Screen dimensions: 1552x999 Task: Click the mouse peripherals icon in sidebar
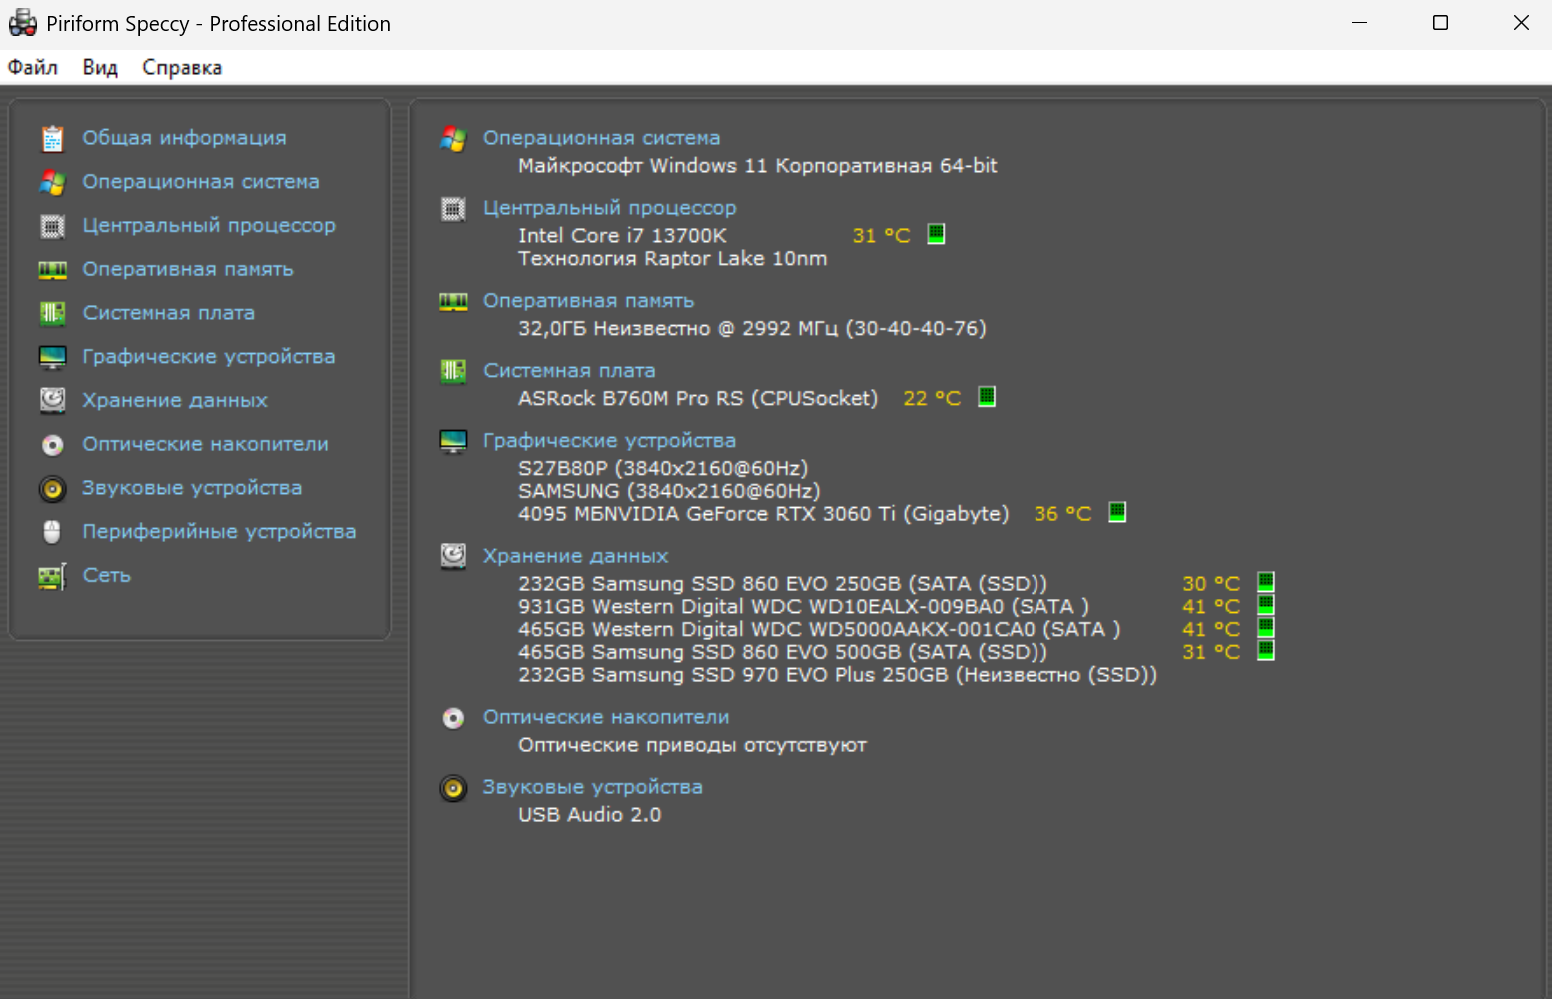coord(53,532)
